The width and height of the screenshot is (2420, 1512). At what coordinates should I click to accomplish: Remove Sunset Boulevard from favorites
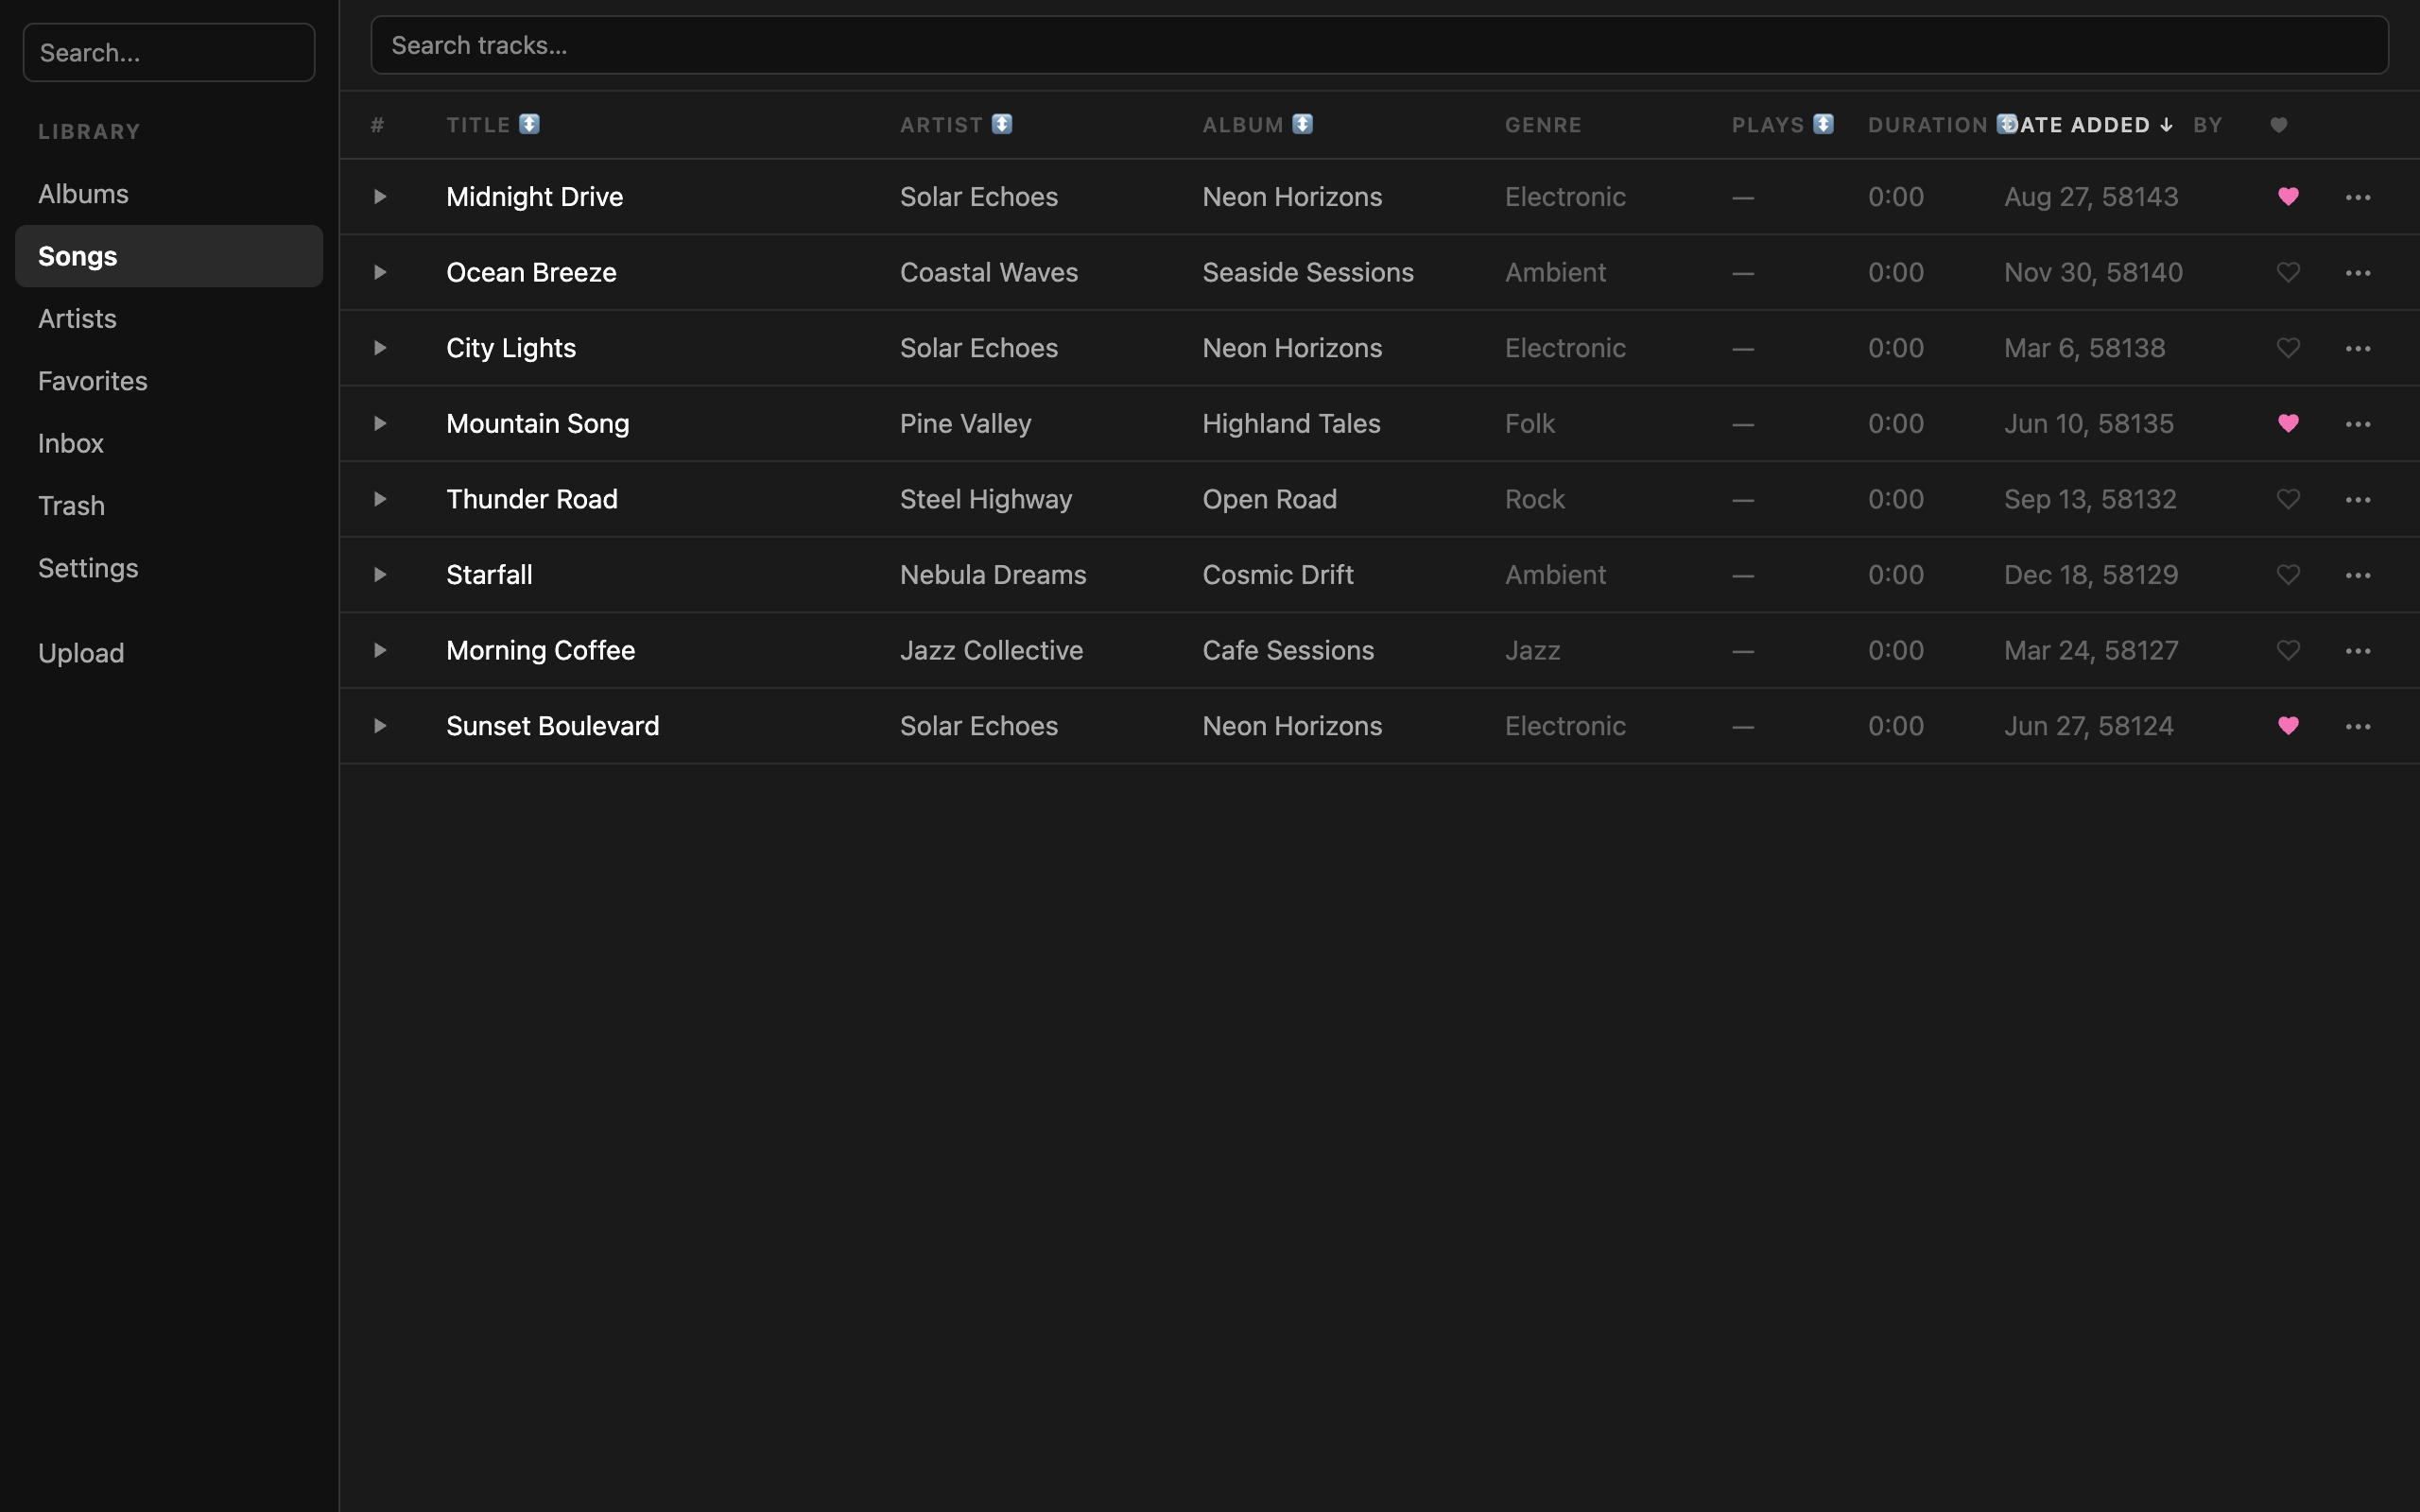[x=2289, y=726]
